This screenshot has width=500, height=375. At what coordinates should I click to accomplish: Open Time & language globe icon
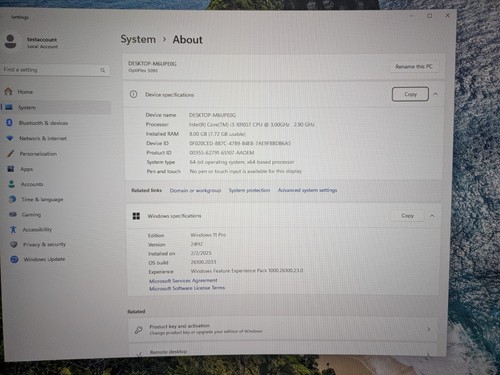(12, 199)
